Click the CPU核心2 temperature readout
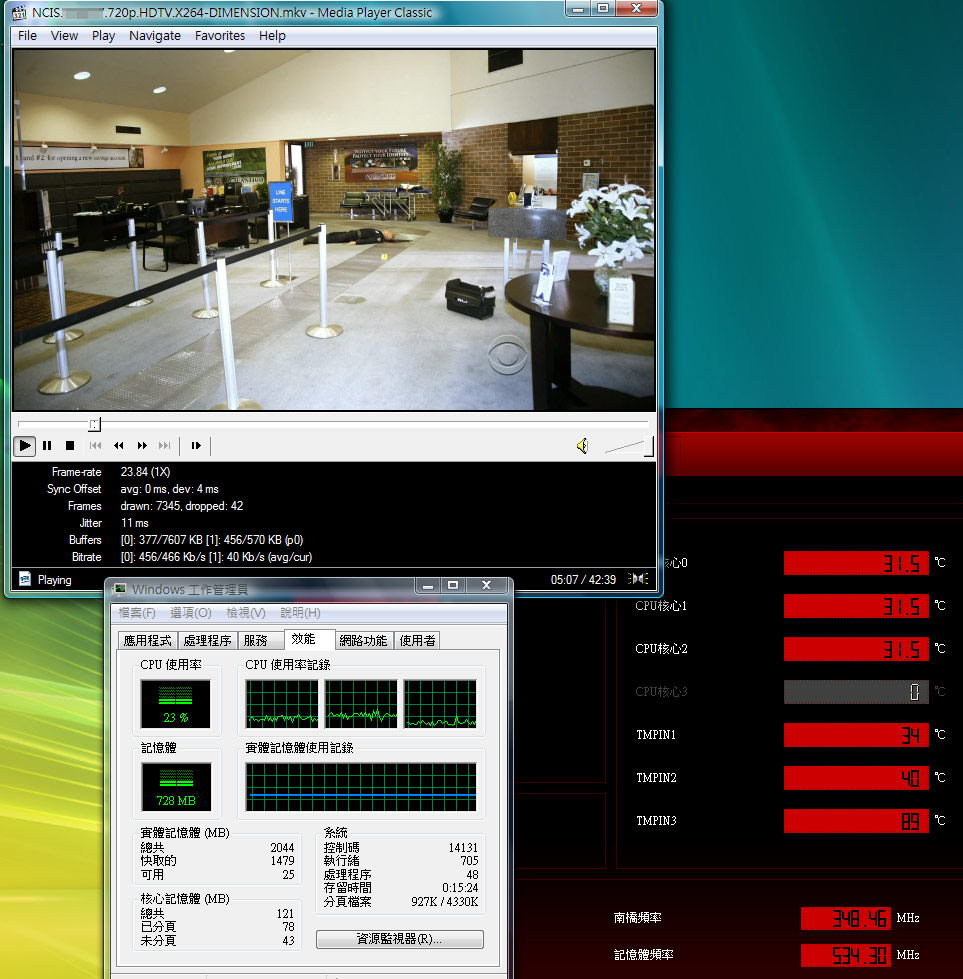Image resolution: width=963 pixels, height=979 pixels. (x=856, y=649)
